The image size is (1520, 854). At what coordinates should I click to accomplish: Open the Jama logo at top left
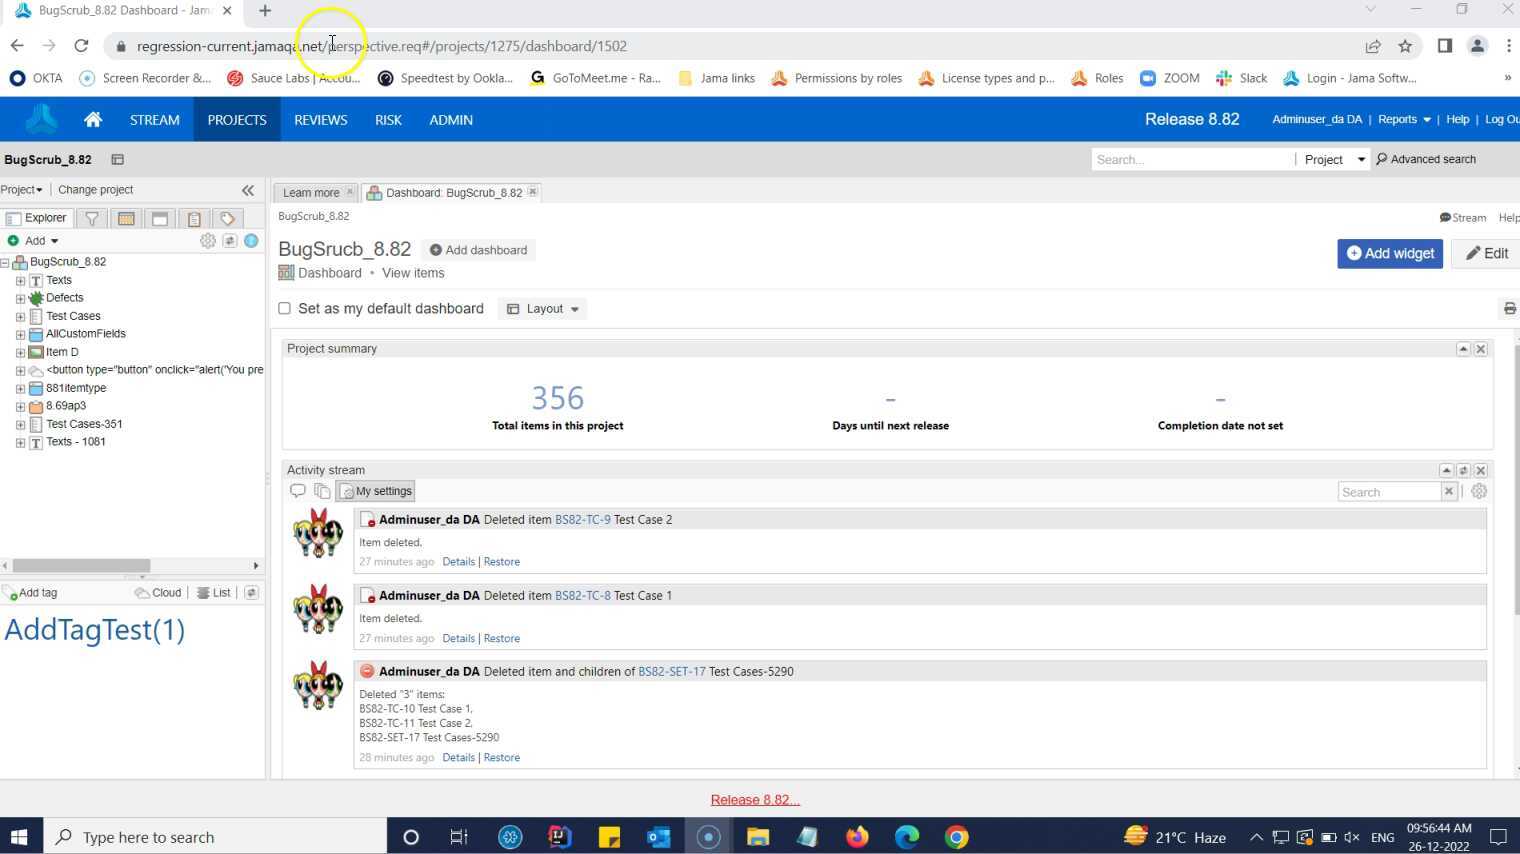pos(41,119)
